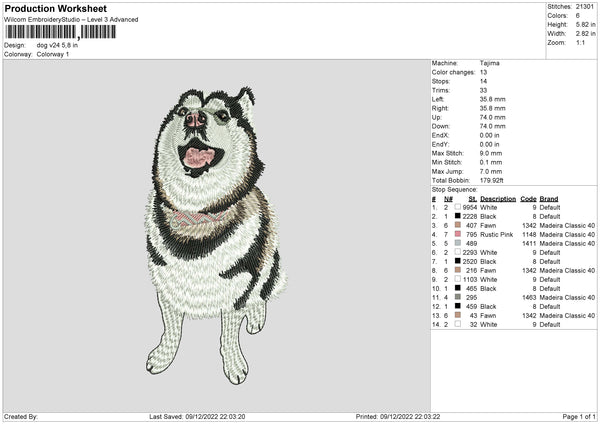Click the 'Created By:' footer label
600x424 pixels.
click(21, 416)
